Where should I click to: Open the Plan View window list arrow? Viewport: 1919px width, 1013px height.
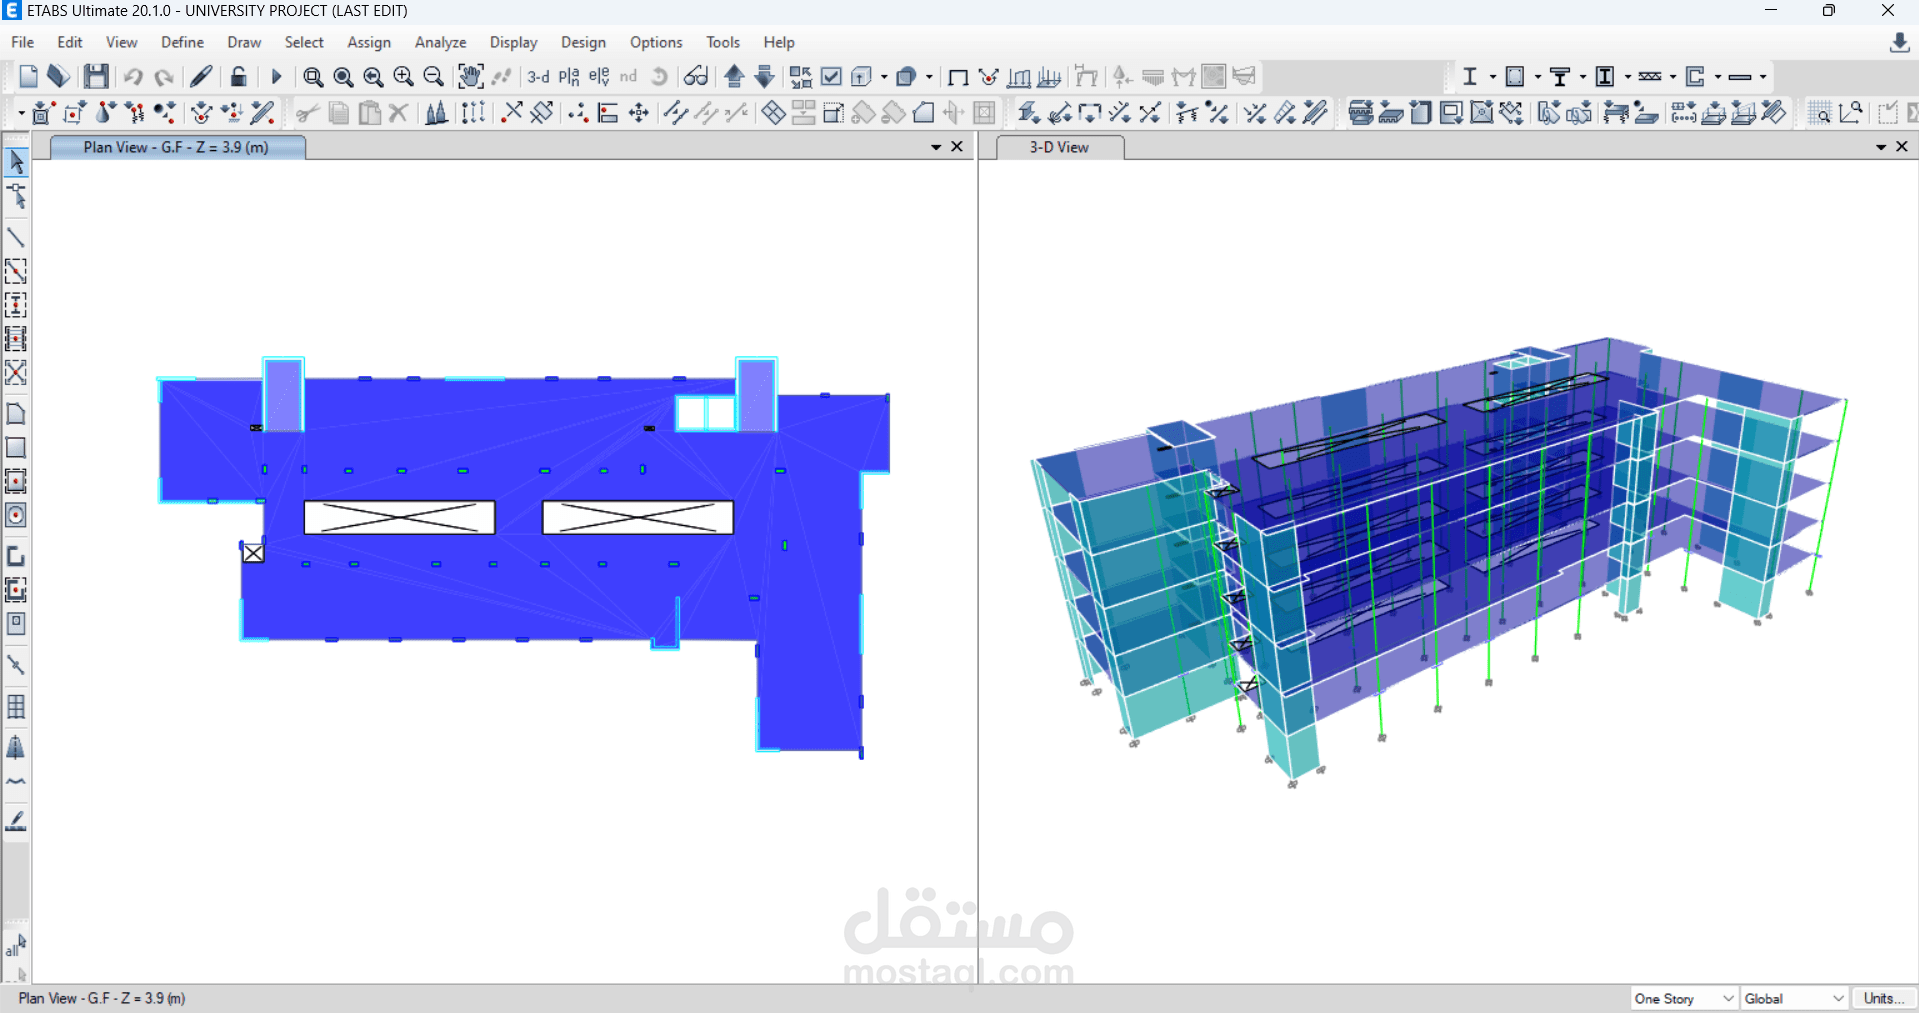936,147
